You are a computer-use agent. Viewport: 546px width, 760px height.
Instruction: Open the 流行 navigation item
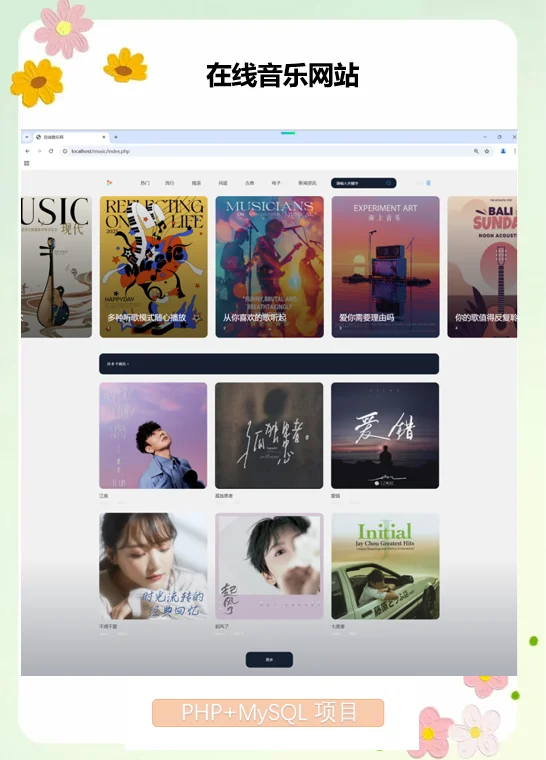[x=169, y=183]
